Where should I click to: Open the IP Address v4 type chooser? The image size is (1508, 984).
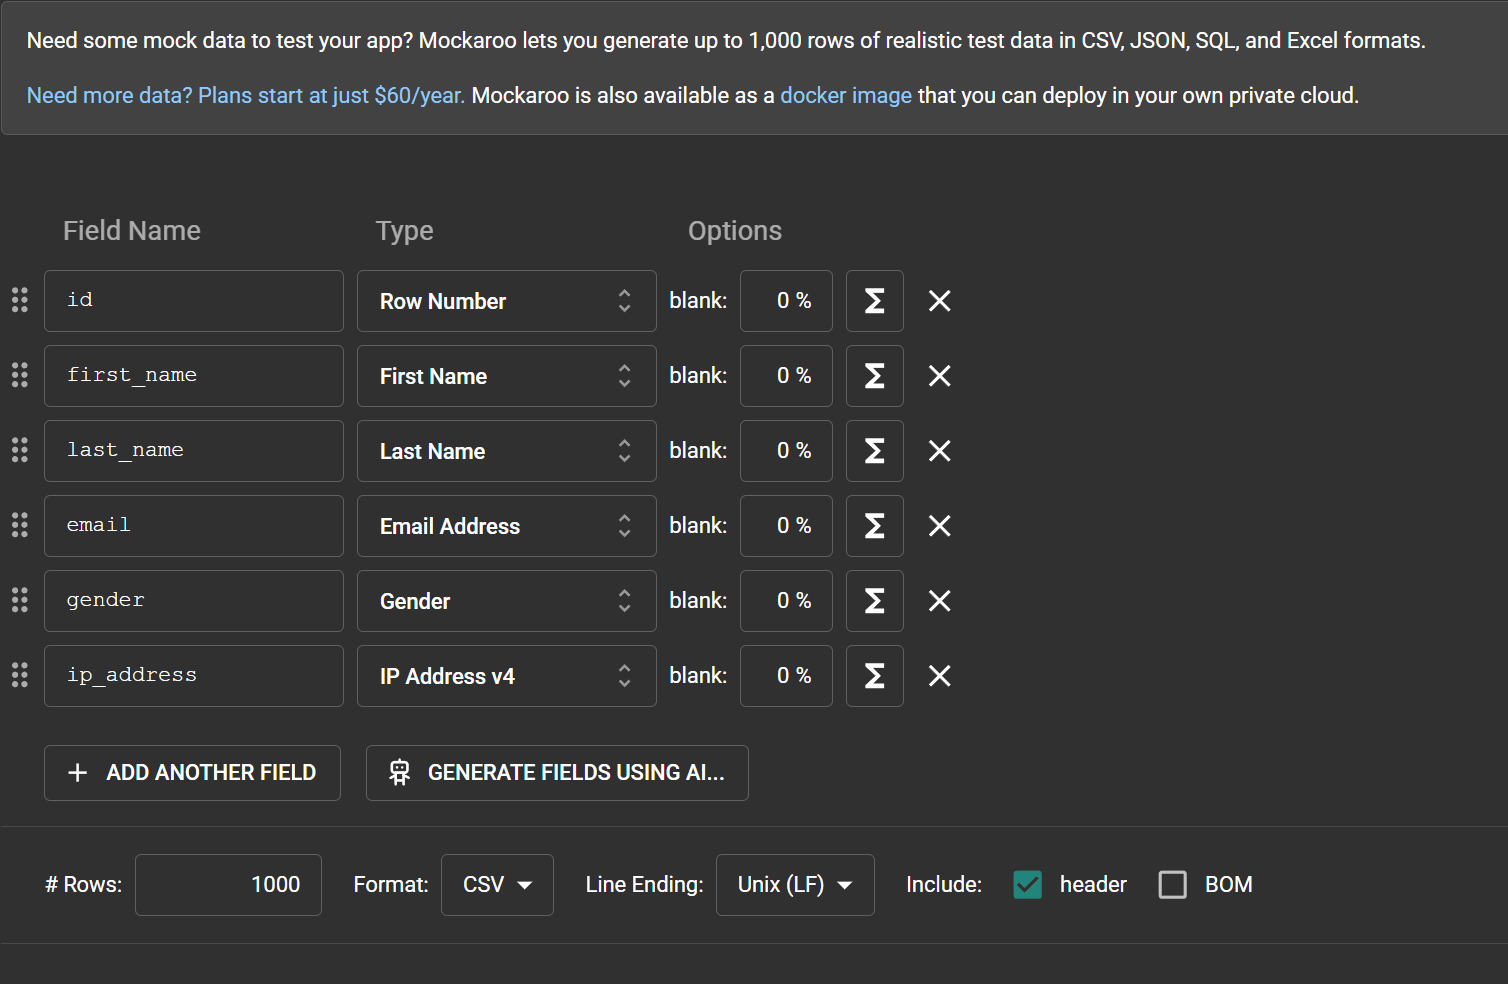506,676
